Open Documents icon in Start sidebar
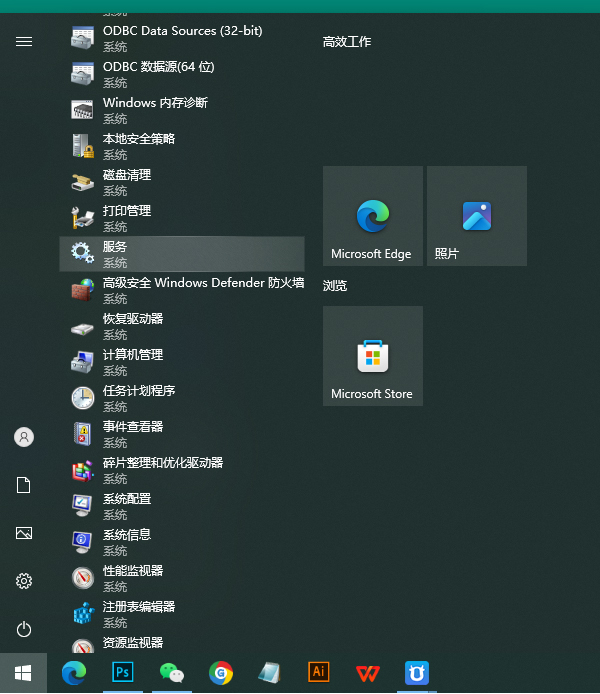600x694 pixels. coord(24,485)
